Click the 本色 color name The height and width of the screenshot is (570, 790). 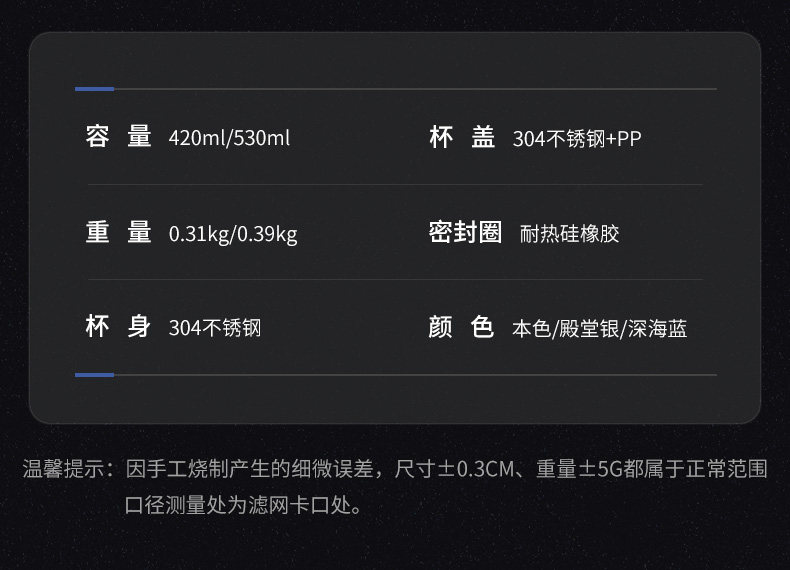pos(531,329)
